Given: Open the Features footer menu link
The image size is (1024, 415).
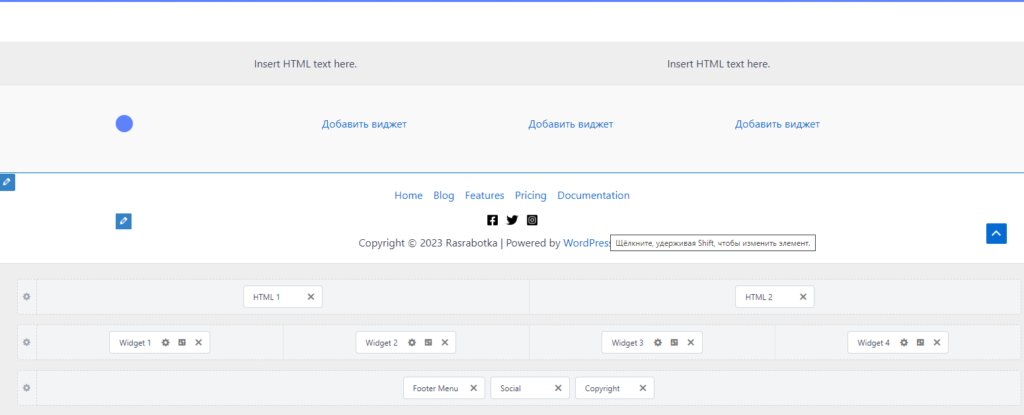Looking at the screenshot, I should pyautogui.click(x=485, y=195).
